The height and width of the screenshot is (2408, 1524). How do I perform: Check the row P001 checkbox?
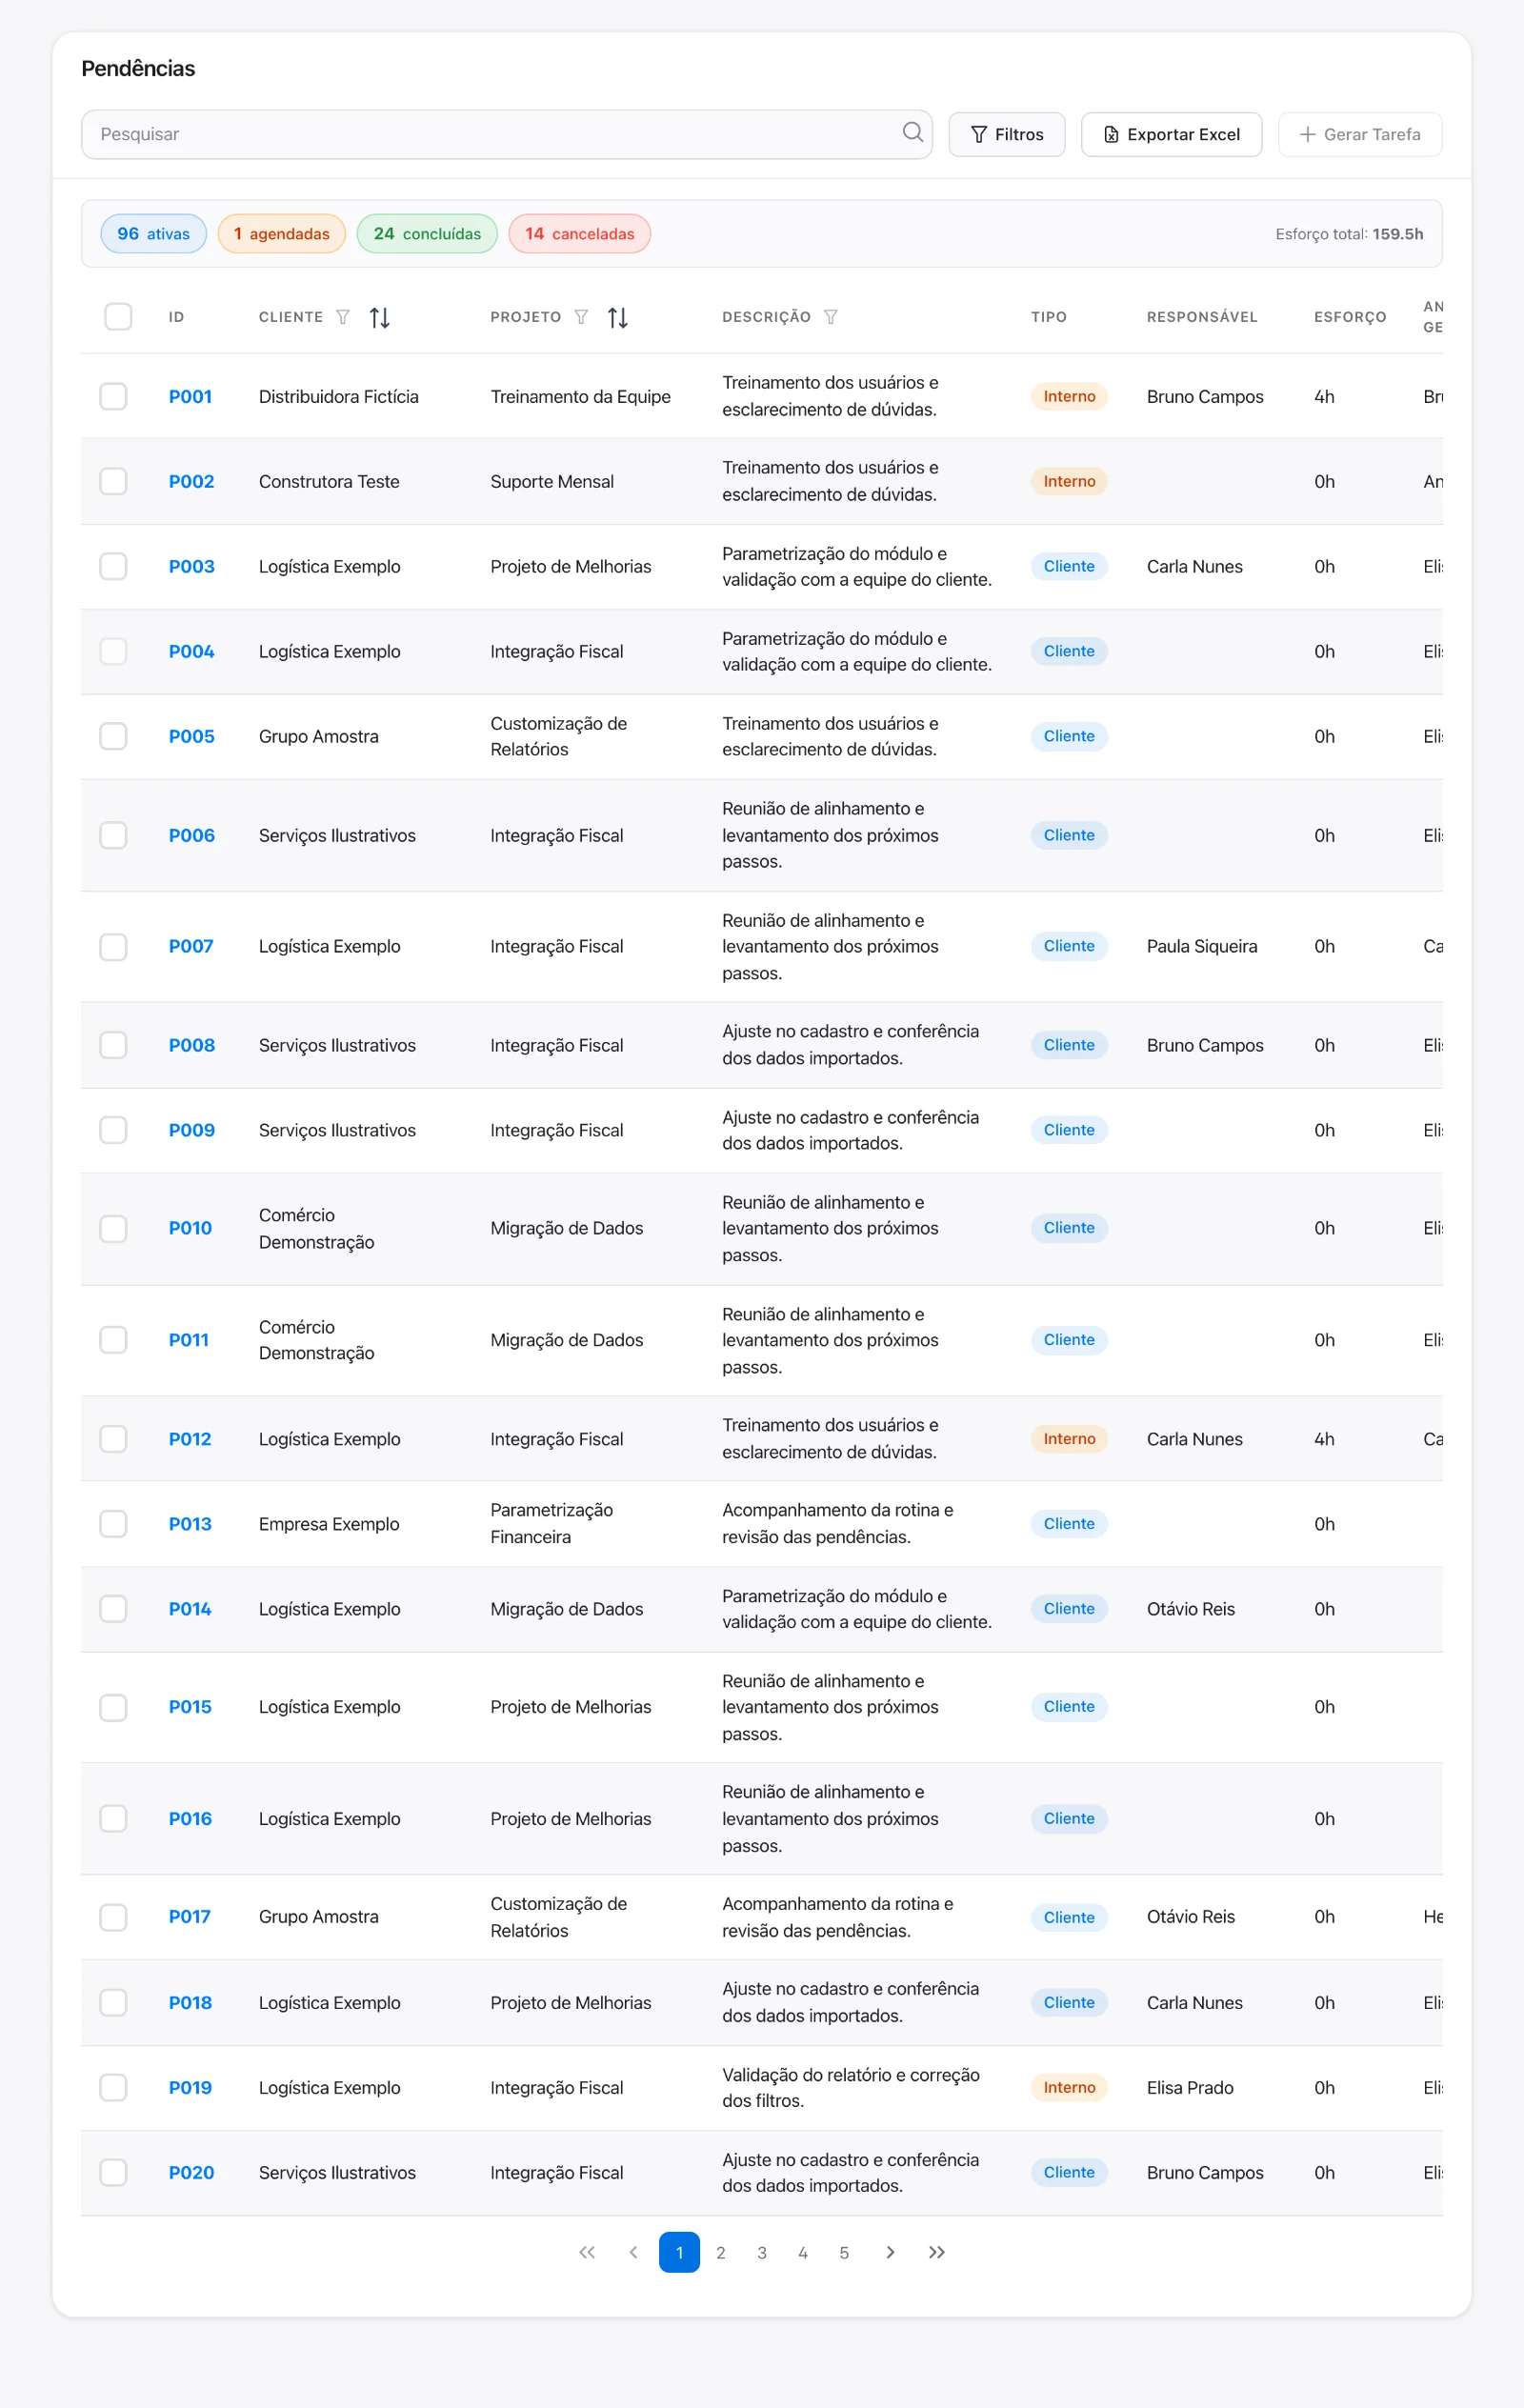pyautogui.click(x=113, y=396)
